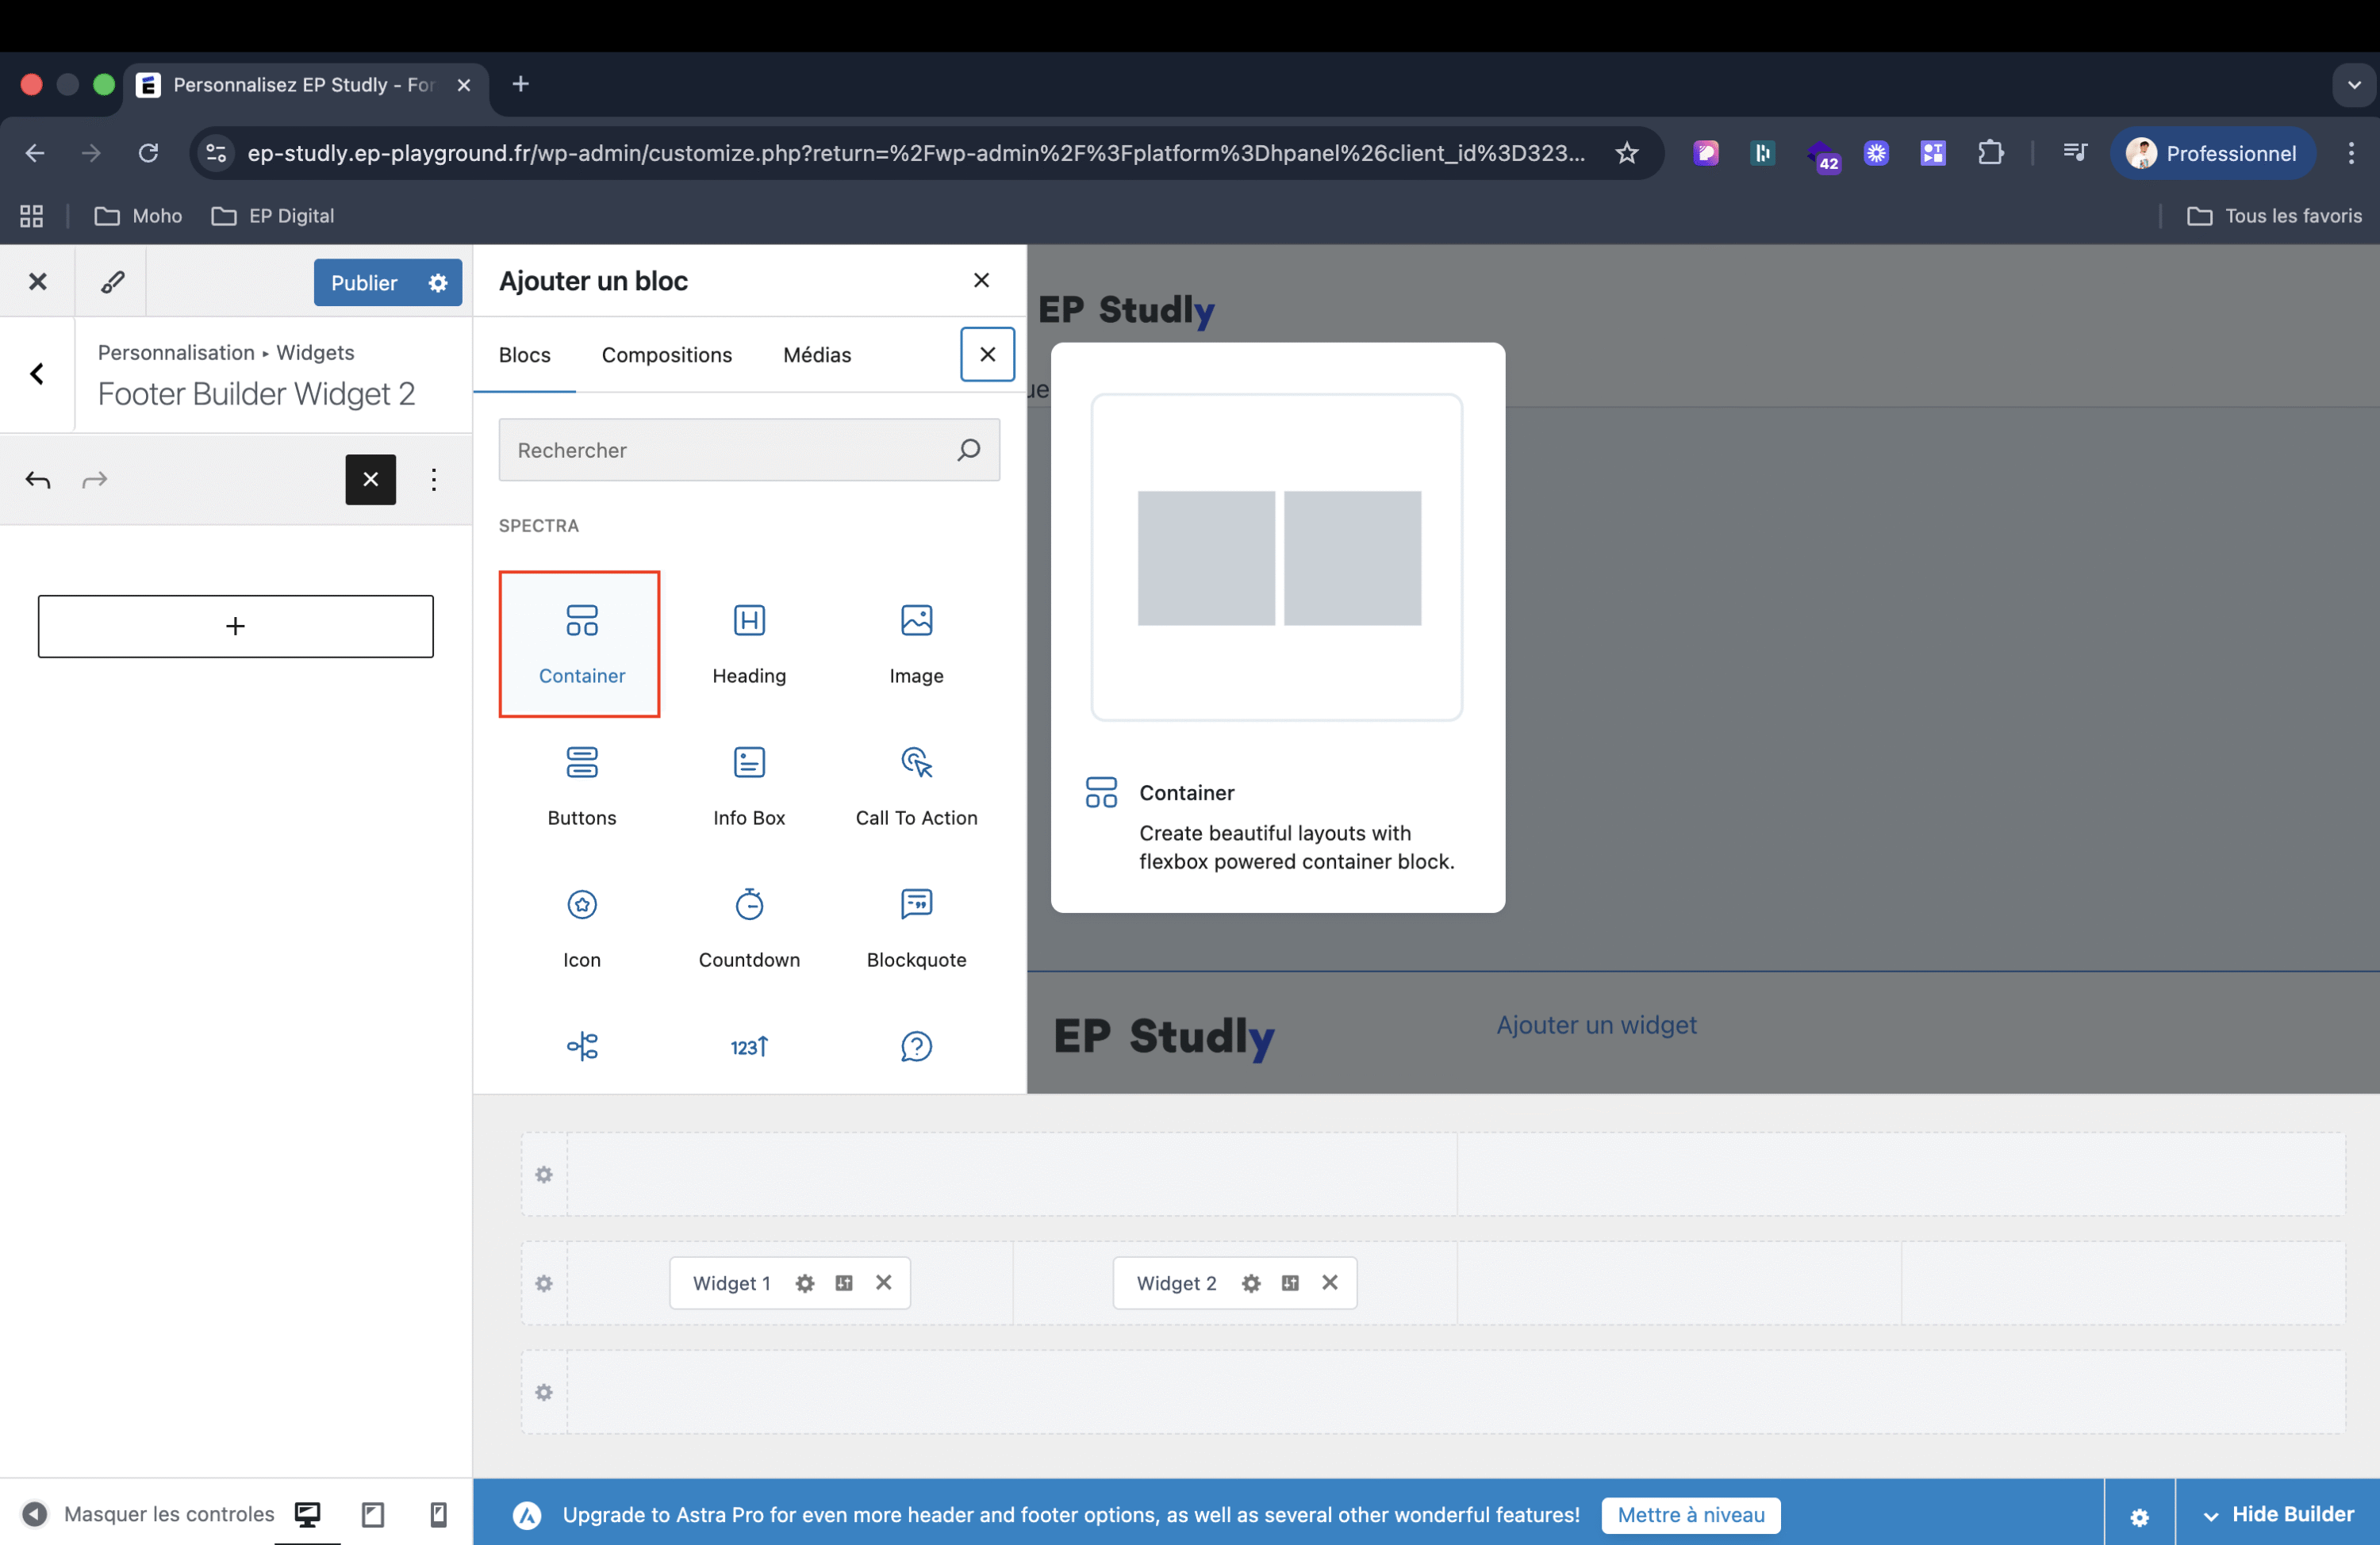Switch to the Compositions tab
2380x1545 pixels.
pyautogui.click(x=666, y=355)
